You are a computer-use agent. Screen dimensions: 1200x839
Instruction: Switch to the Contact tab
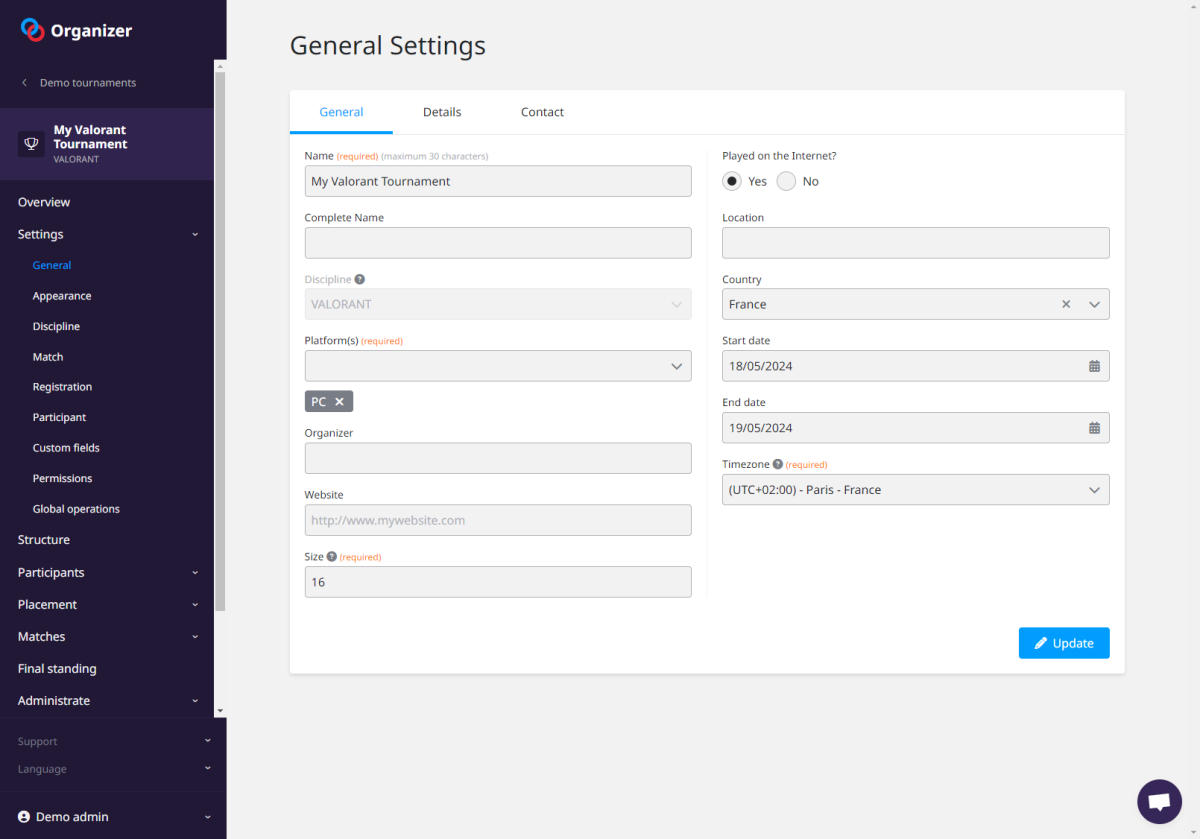click(542, 112)
